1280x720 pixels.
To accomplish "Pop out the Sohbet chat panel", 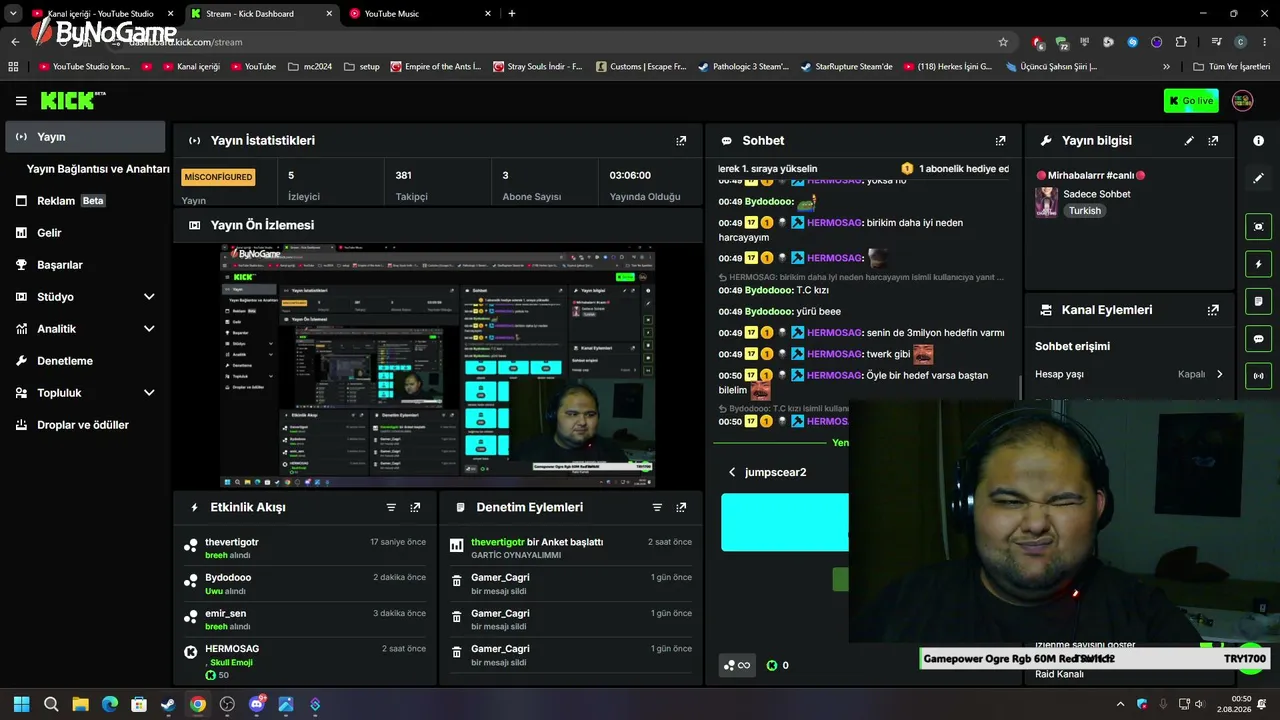I will (1000, 141).
